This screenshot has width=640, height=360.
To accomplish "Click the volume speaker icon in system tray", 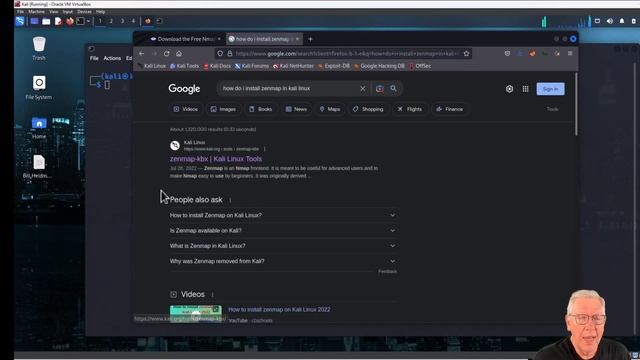I will [x=609, y=21].
